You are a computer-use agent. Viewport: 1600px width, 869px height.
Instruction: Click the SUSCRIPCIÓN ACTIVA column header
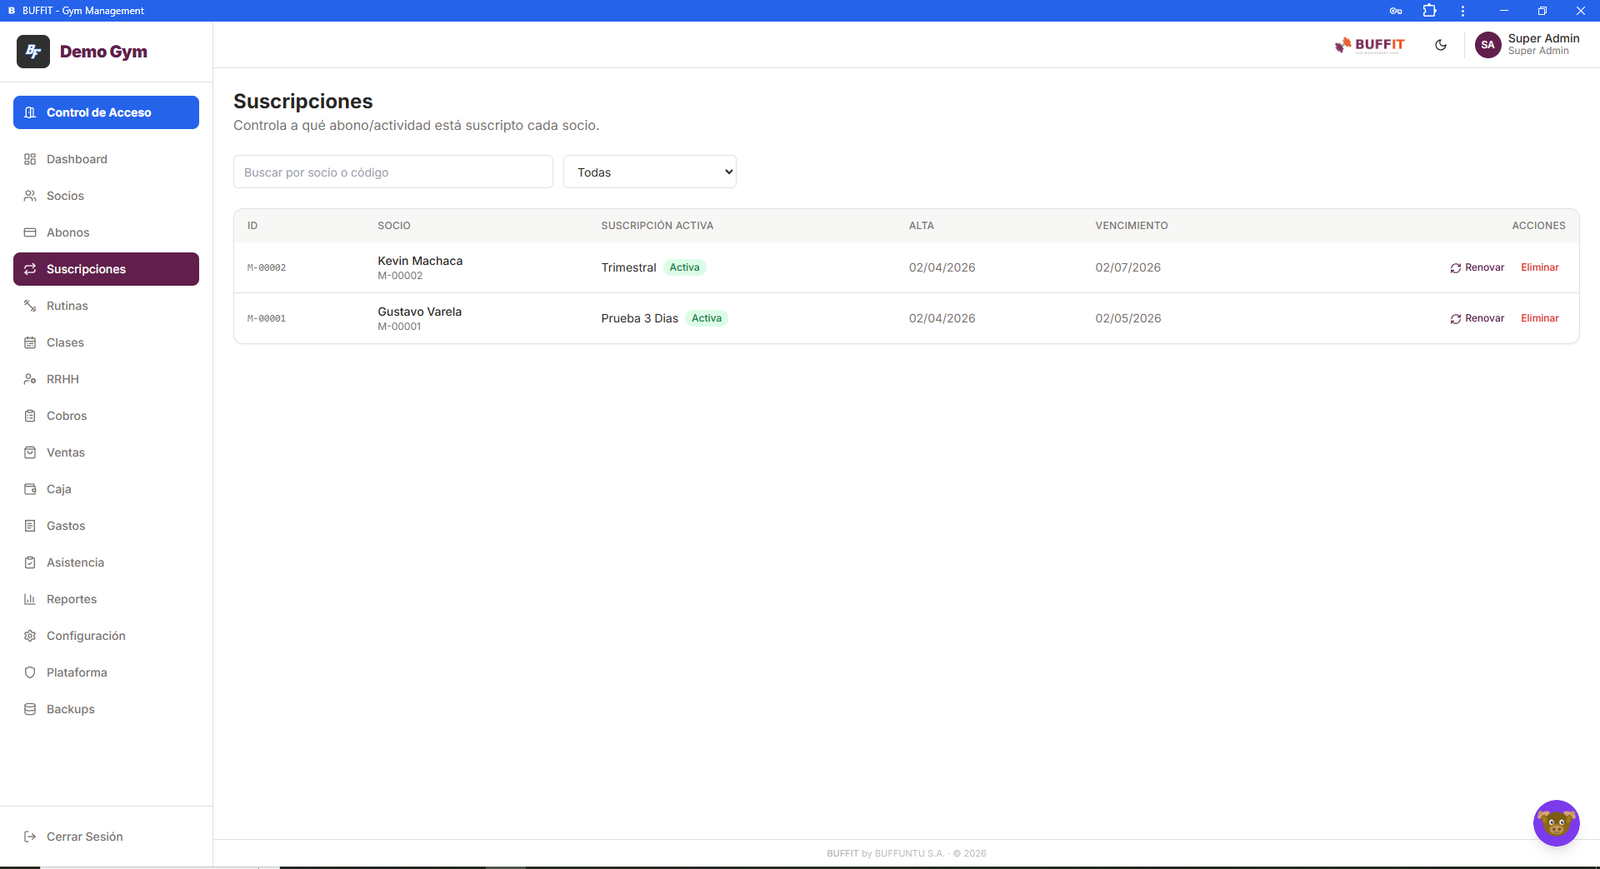[657, 226]
